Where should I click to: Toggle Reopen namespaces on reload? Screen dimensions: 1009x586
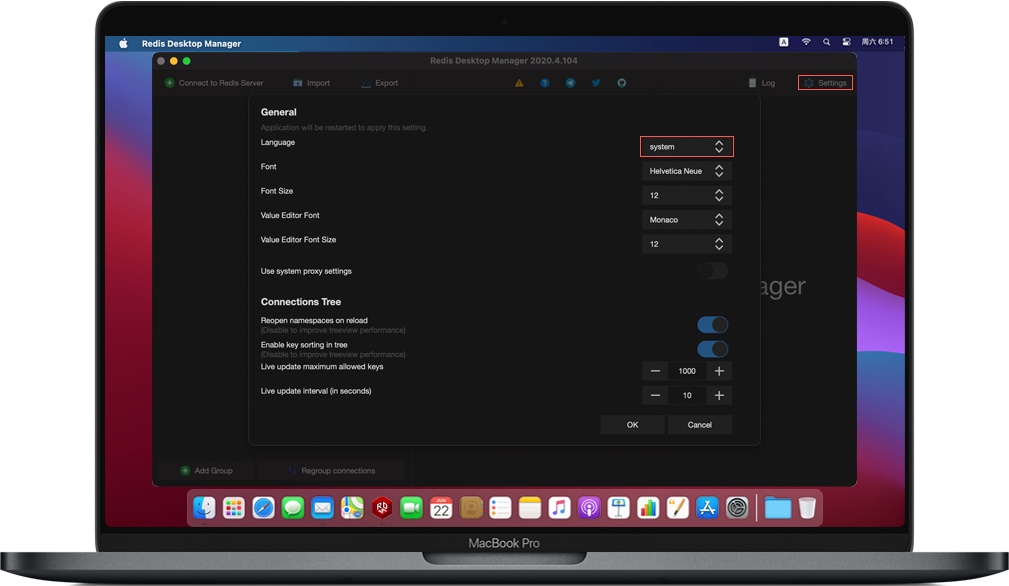point(713,324)
